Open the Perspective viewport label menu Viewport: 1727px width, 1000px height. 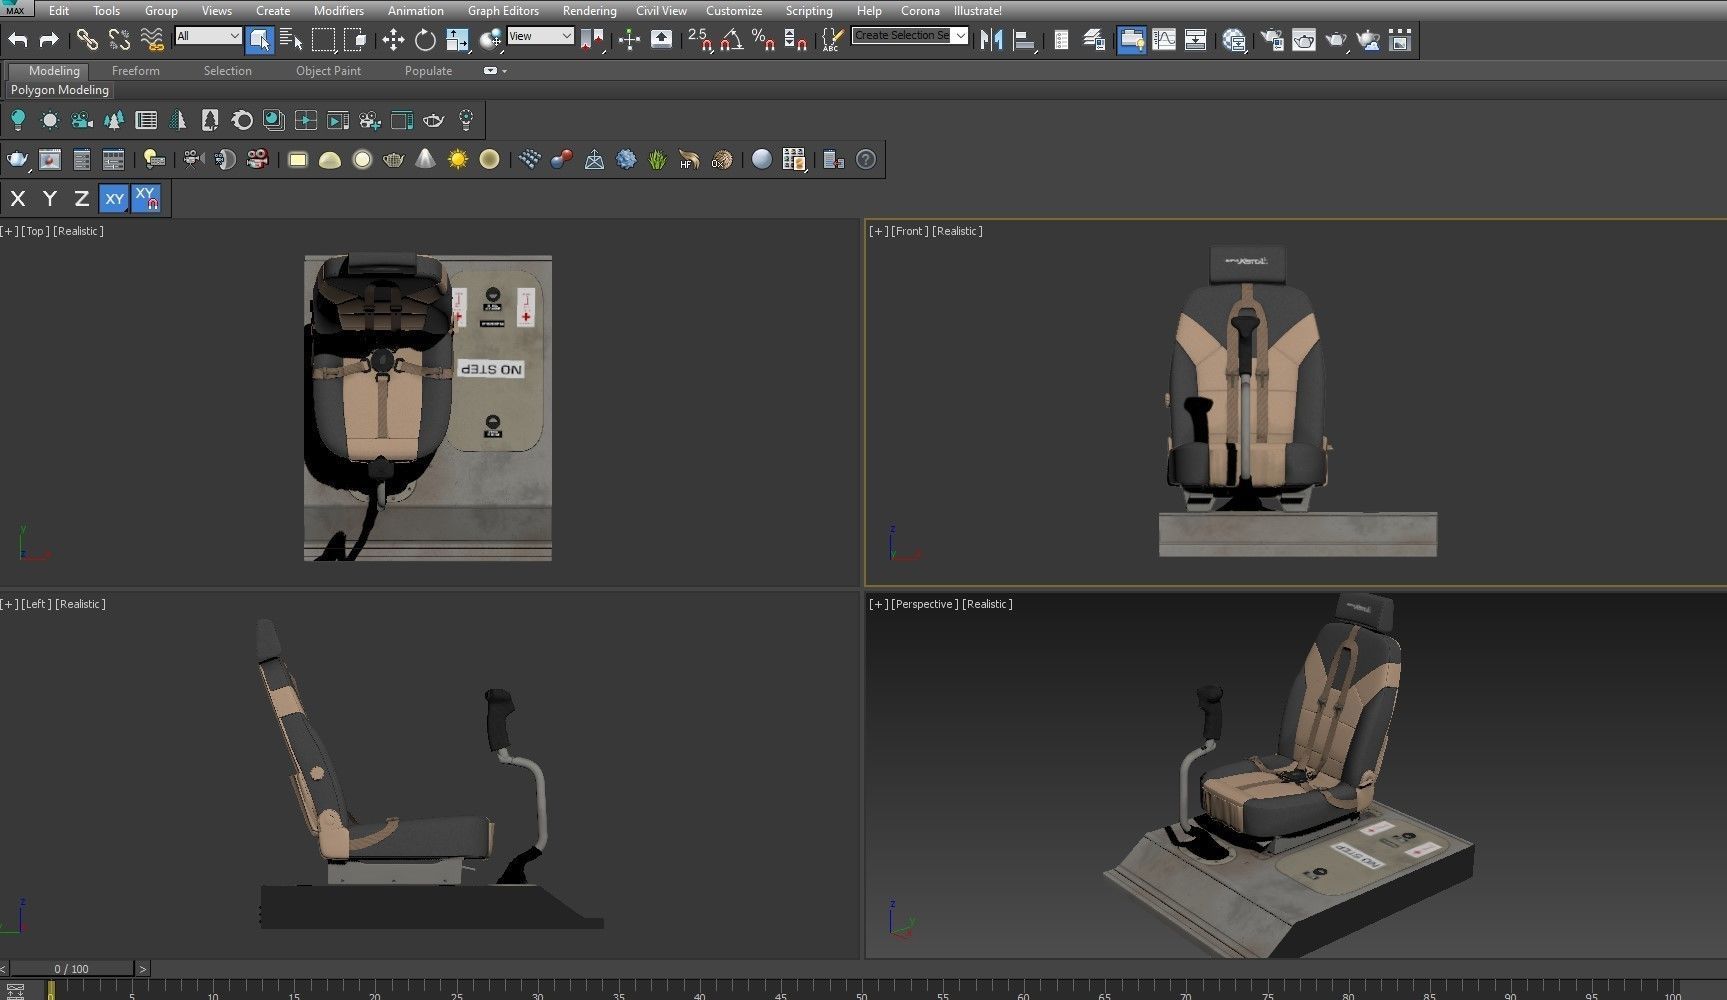[x=925, y=604]
